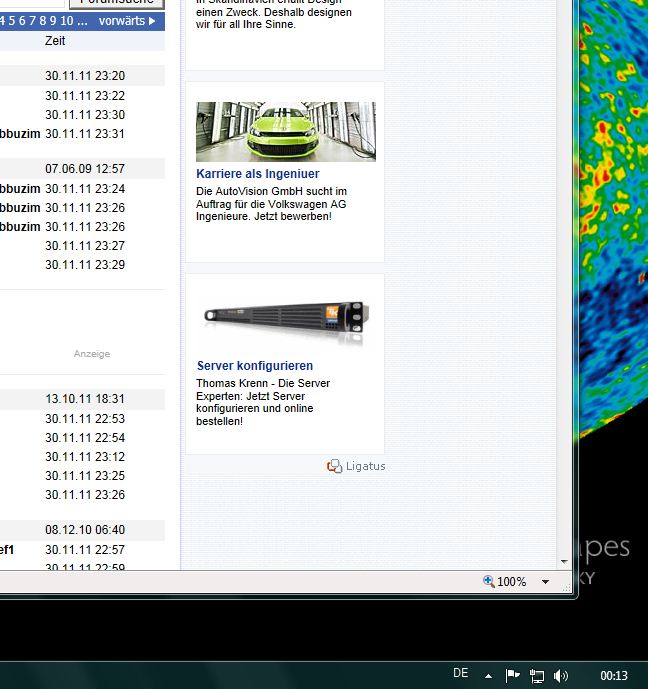Image resolution: width=648 pixels, height=689 pixels.
Task: Jump to page 10 in pagination
Action: pyautogui.click(x=67, y=21)
